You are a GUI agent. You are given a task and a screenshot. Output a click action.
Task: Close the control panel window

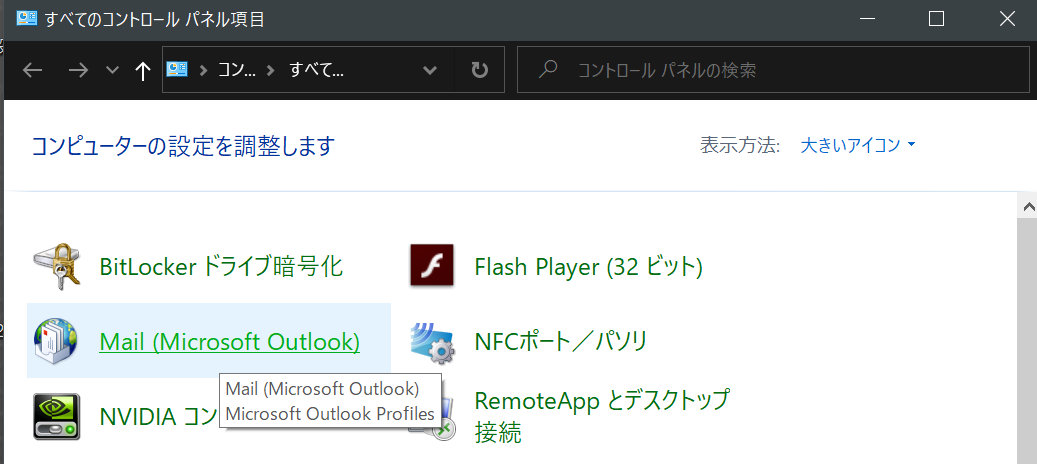[x=1007, y=19]
